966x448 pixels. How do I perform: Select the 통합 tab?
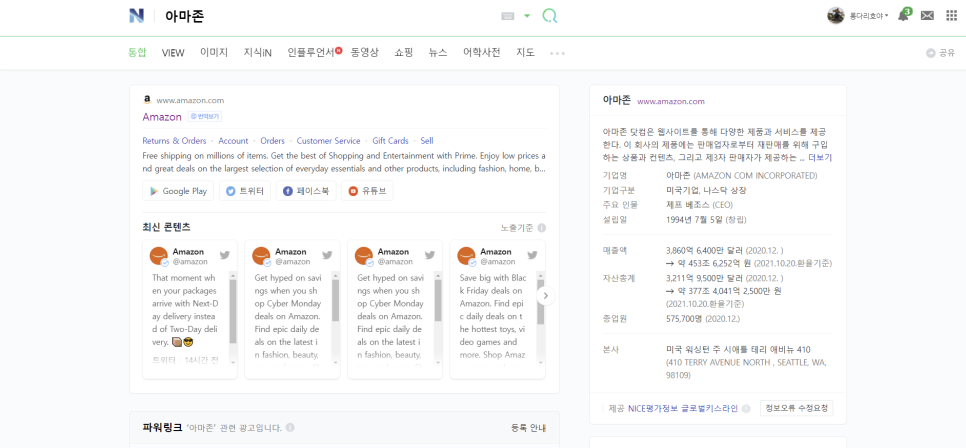[x=137, y=53]
